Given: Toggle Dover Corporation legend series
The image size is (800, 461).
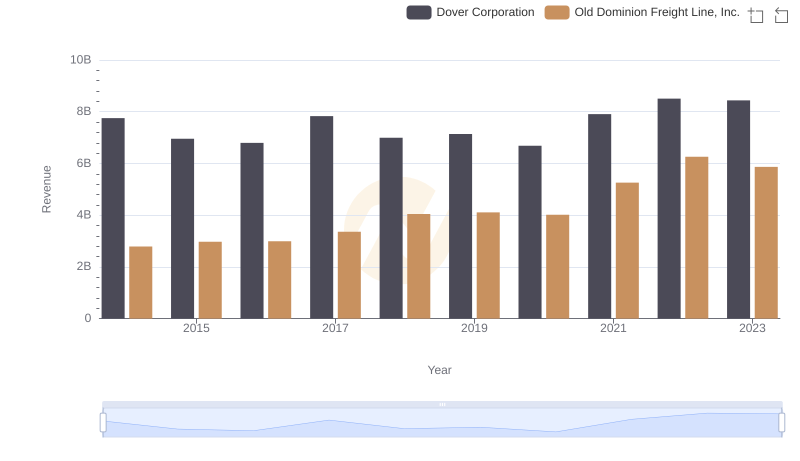Looking at the screenshot, I should [x=470, y=12].
